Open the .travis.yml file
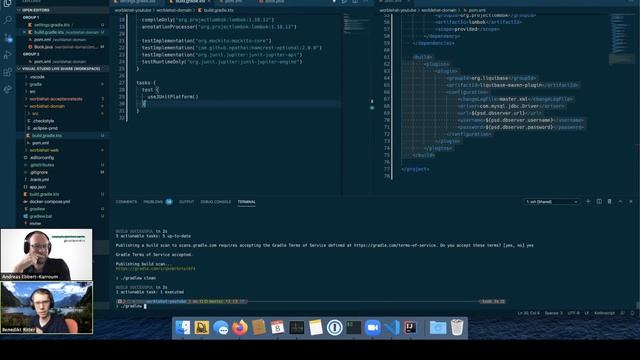The height and width of the screenshot is (360, 640). point(40,180)
